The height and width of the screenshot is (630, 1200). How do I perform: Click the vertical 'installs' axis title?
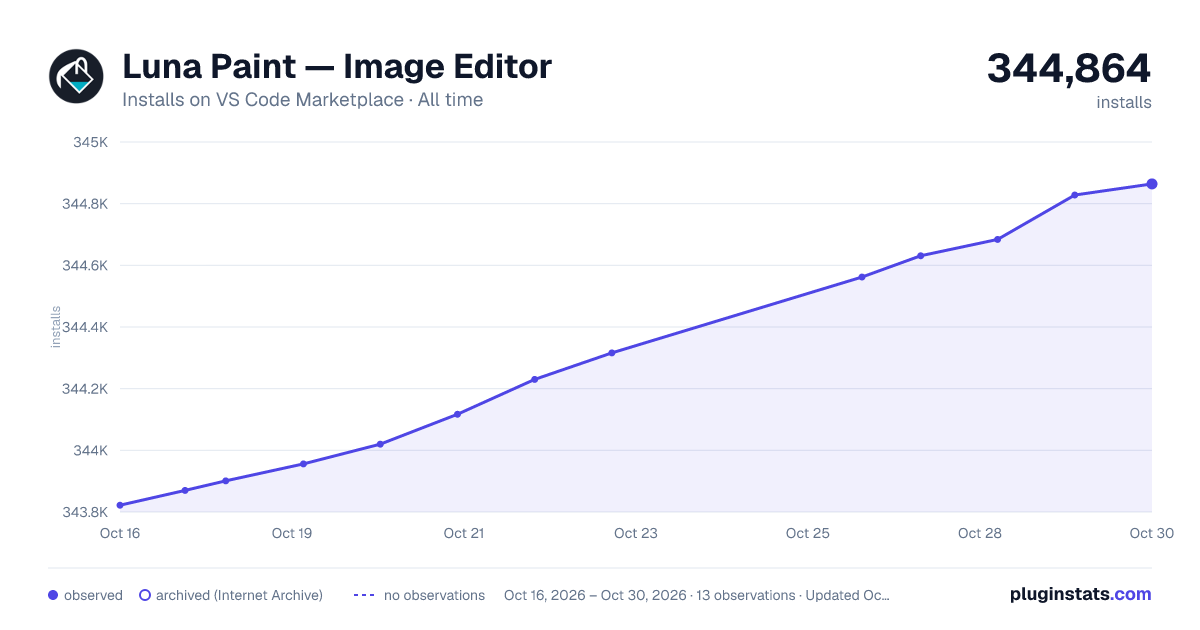[56, 327]
